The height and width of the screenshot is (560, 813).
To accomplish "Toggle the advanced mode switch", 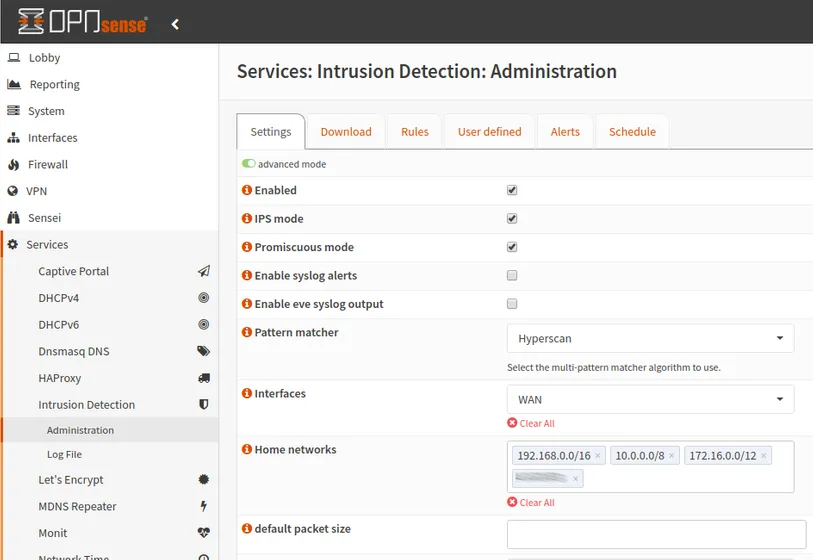I will (248, 164).
